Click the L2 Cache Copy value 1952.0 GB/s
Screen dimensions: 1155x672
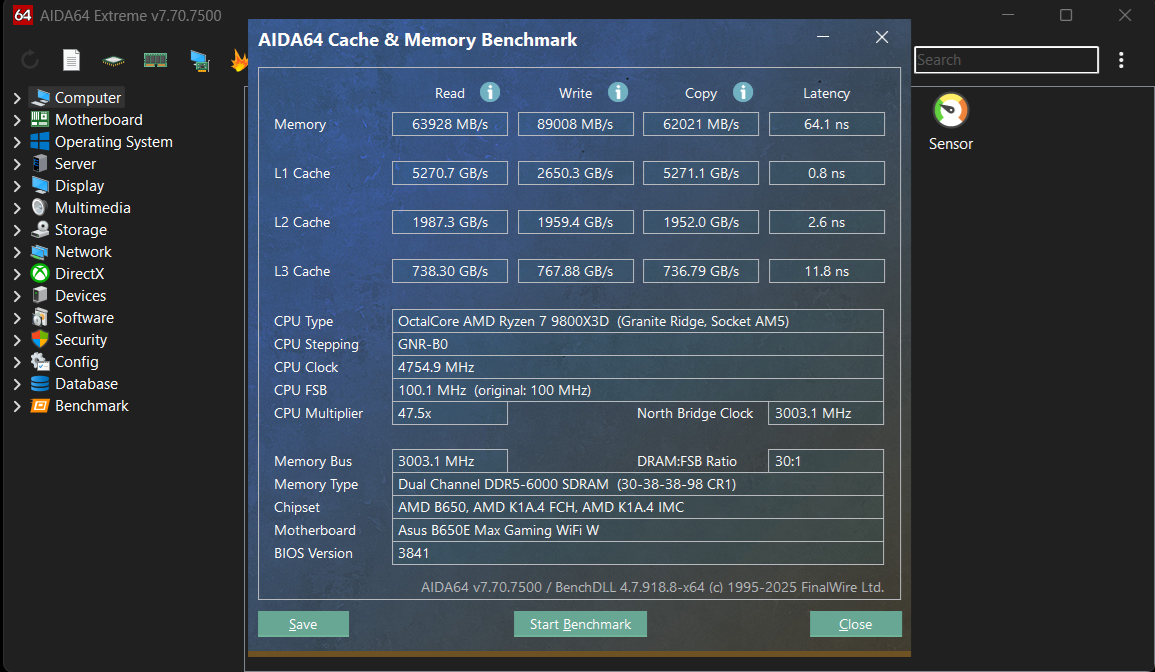701,222
